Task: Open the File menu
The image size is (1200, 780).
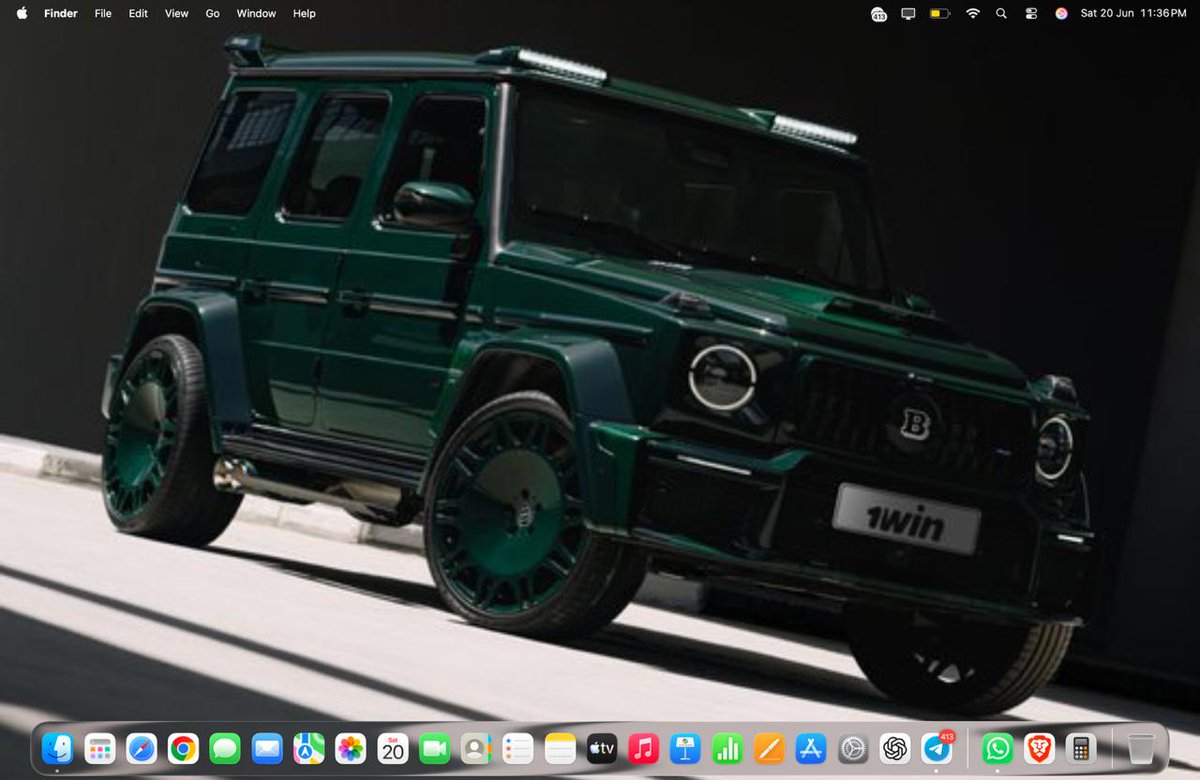Action: [x=103, y=13]
